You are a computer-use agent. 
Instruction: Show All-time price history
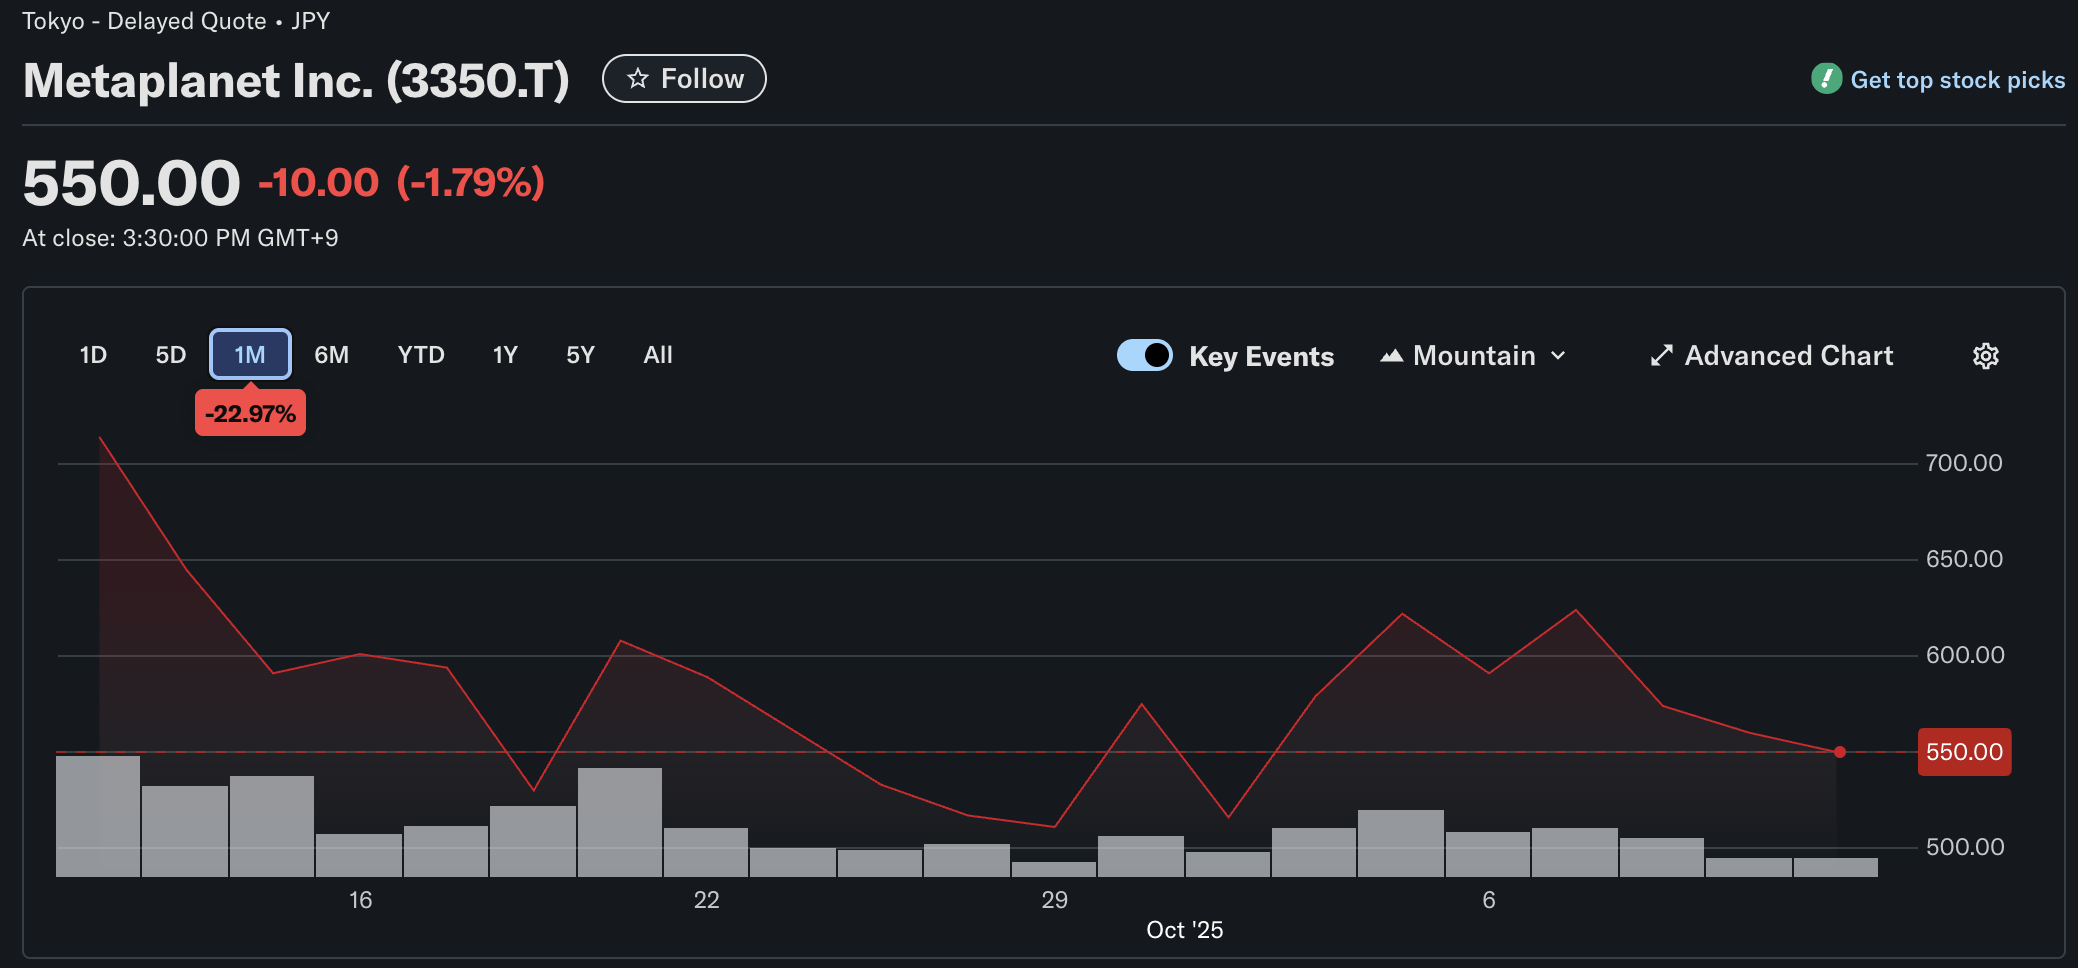(658, 355)
